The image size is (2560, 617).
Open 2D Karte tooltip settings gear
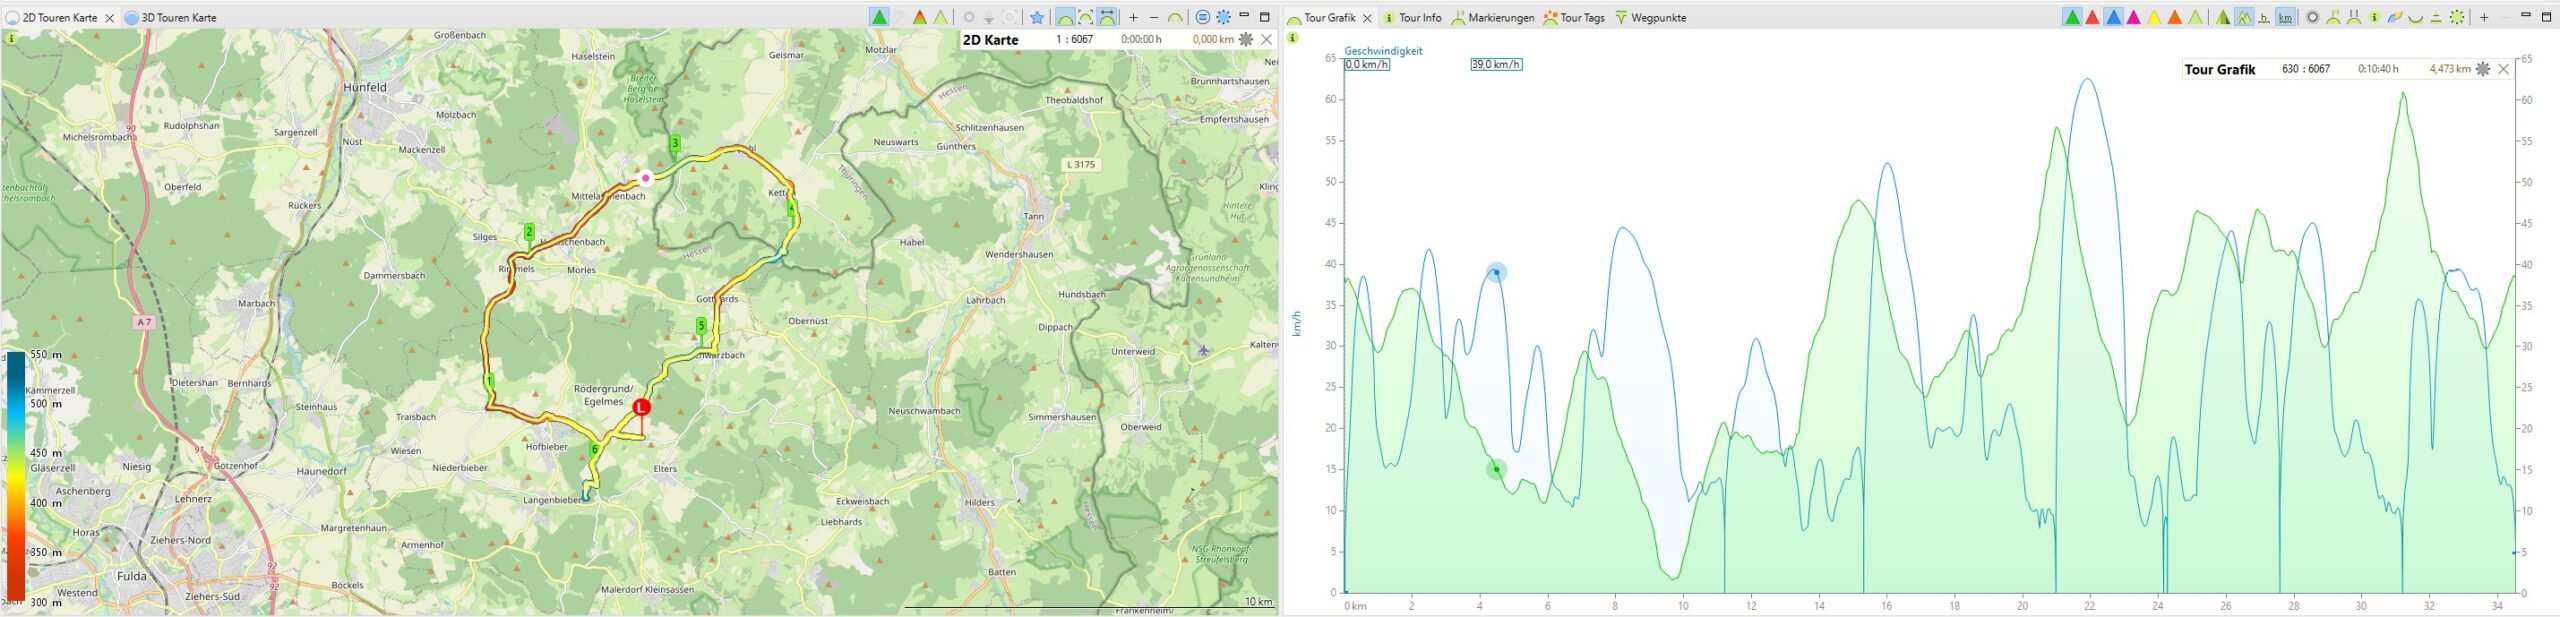pos(1246,39)
